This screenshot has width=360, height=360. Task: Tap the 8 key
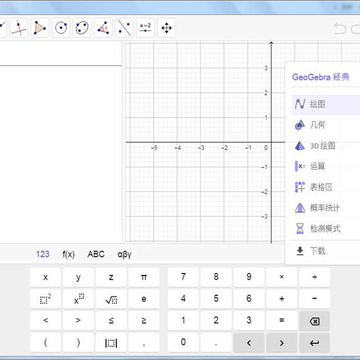(216, 277)
